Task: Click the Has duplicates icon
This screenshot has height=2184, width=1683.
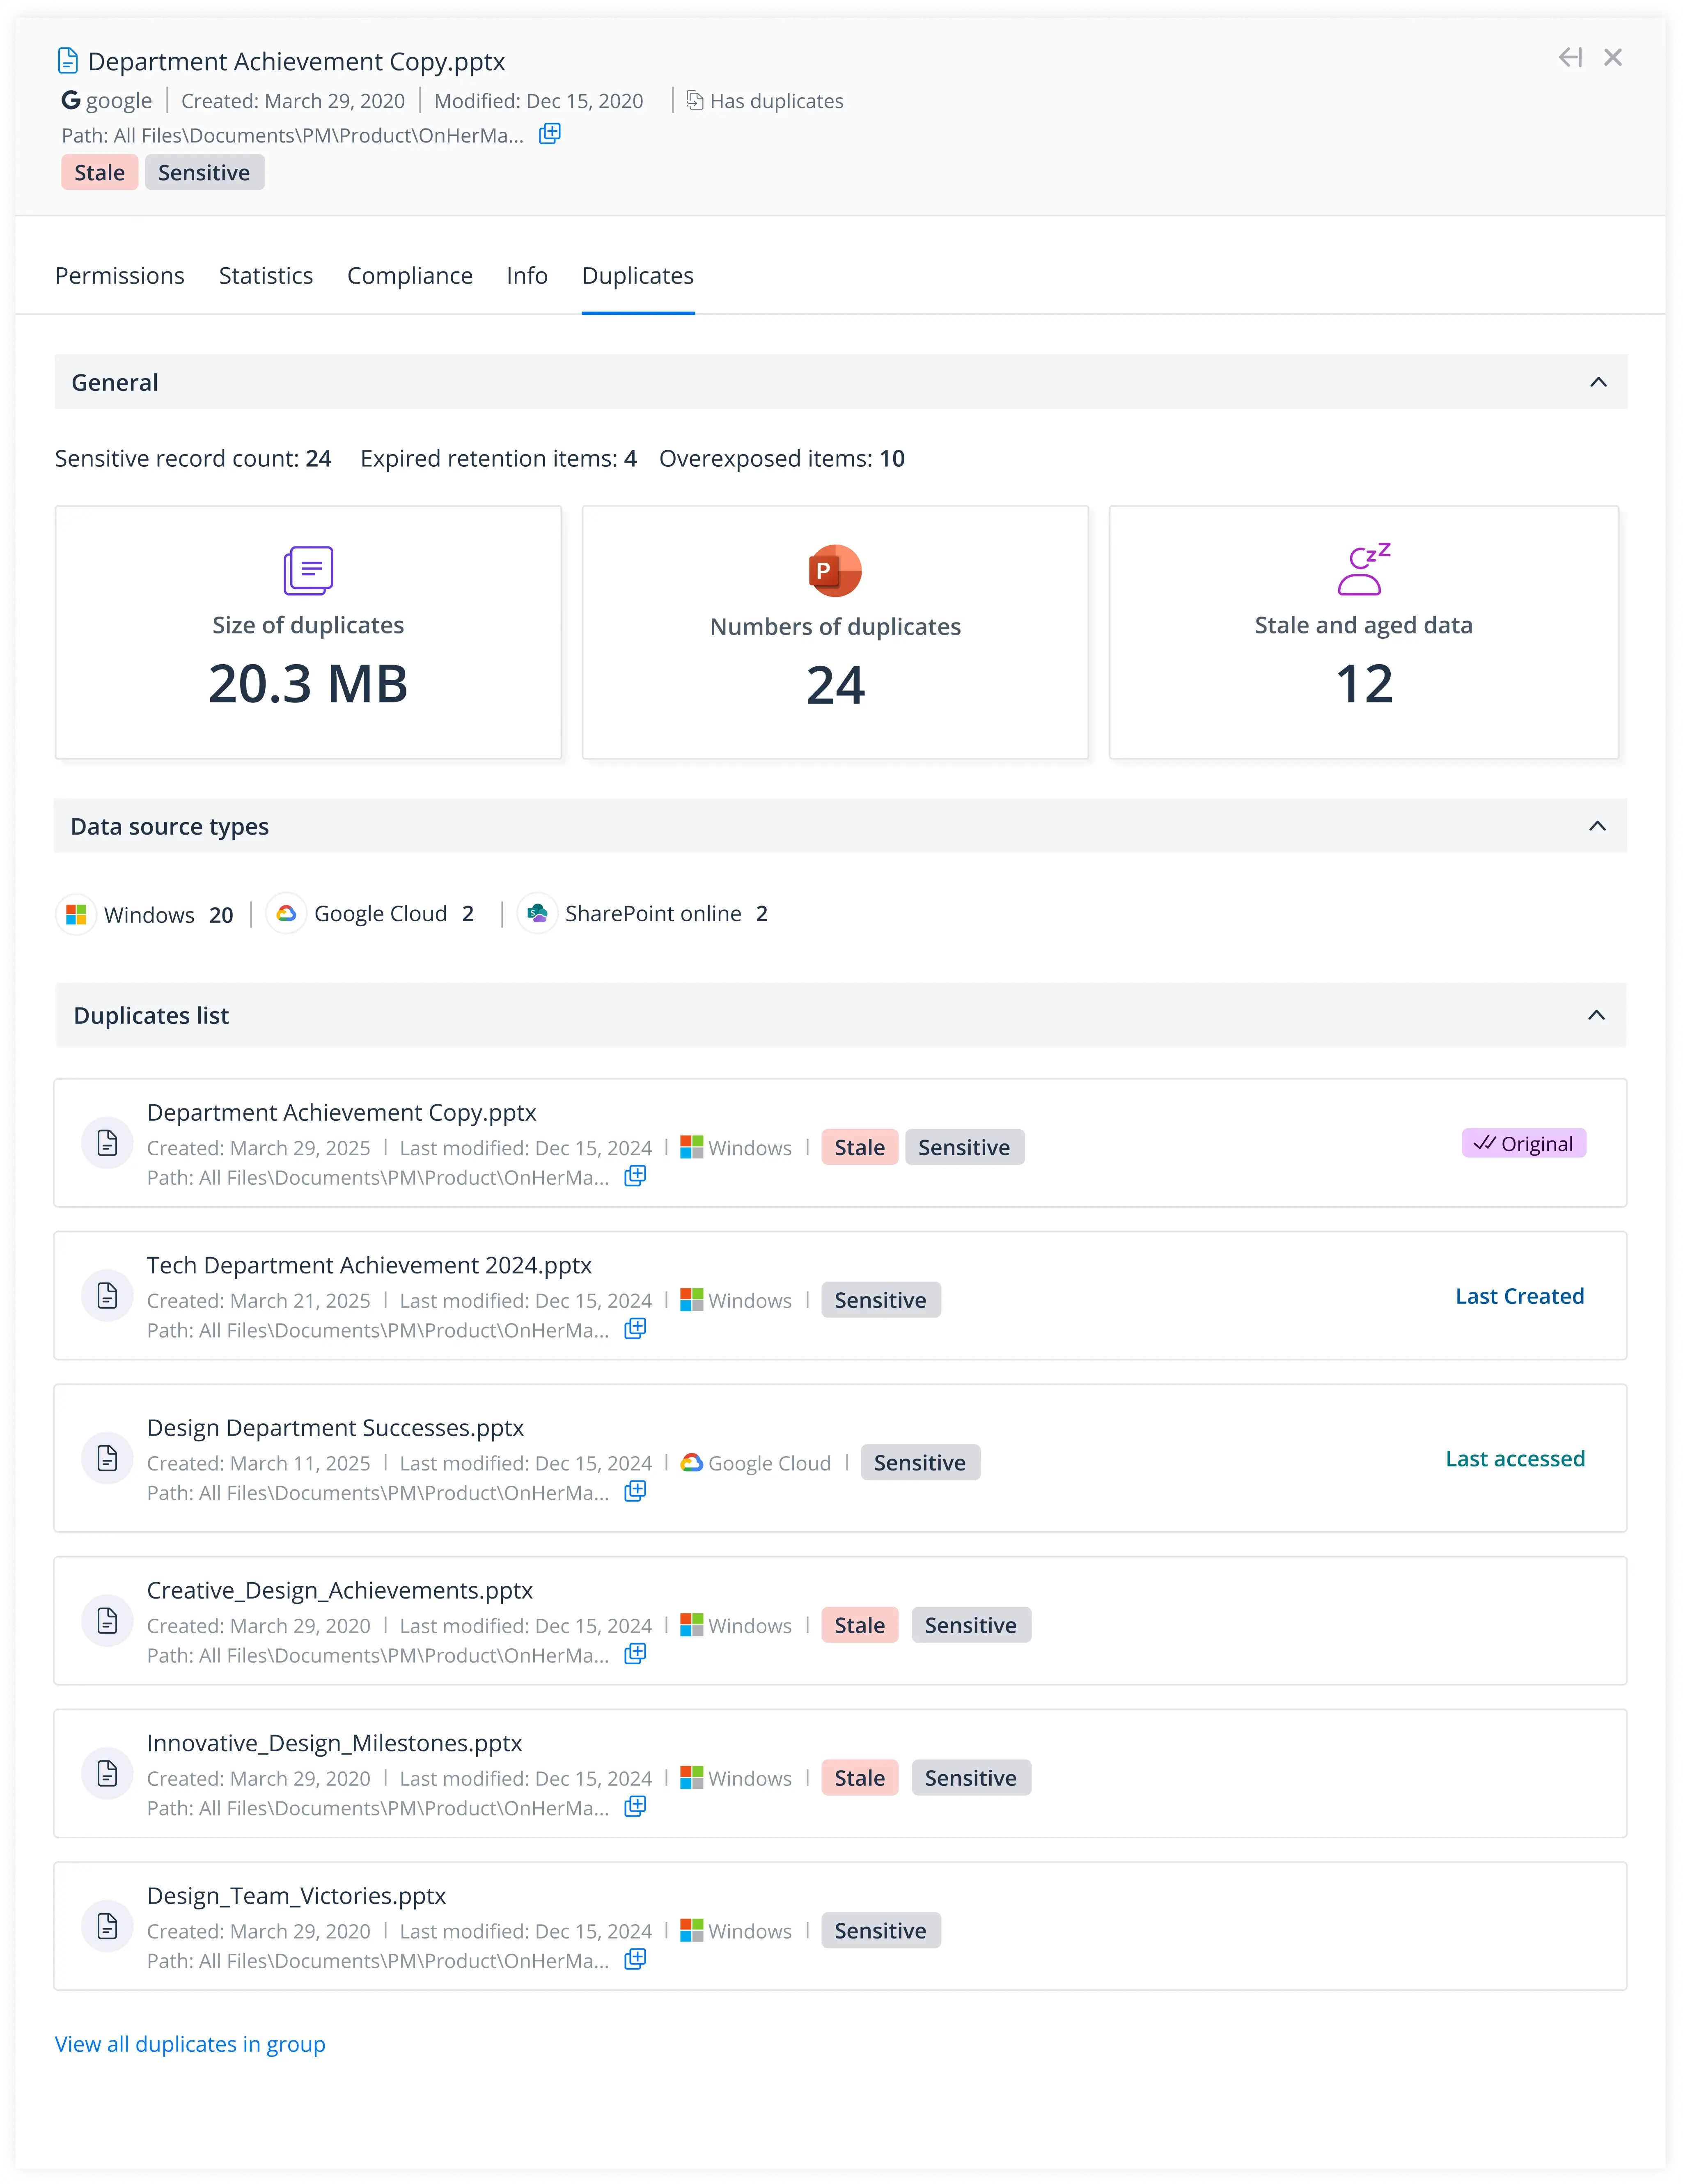Action: 695,100
